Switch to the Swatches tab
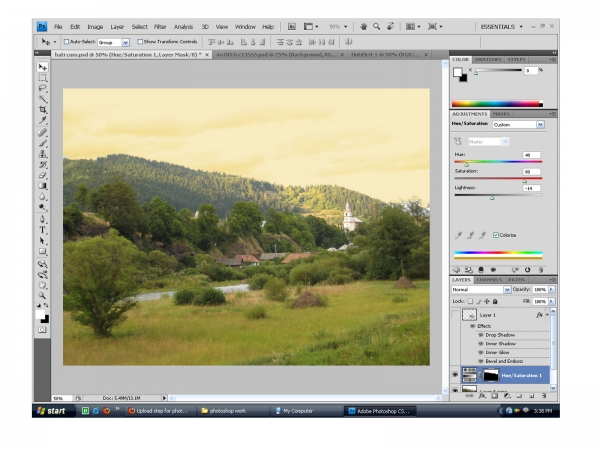 tap(488, 60)
